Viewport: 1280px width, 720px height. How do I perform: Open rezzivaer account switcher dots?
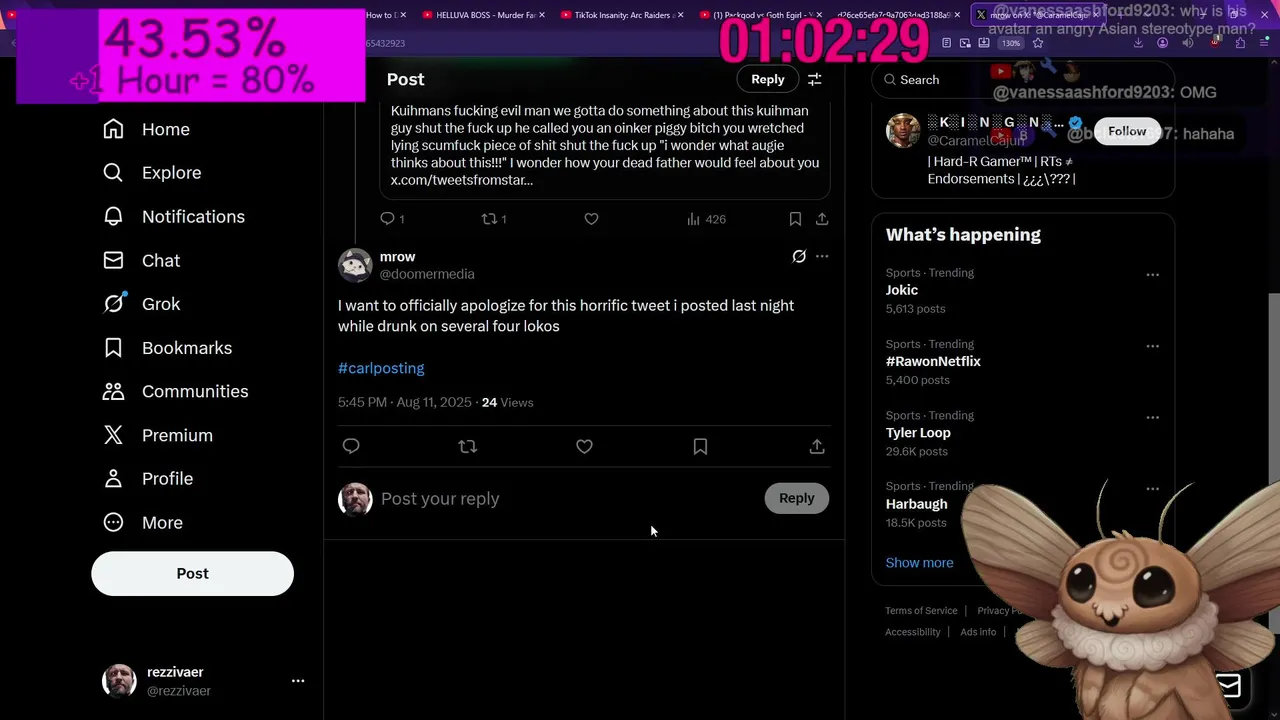pos(298,681)
